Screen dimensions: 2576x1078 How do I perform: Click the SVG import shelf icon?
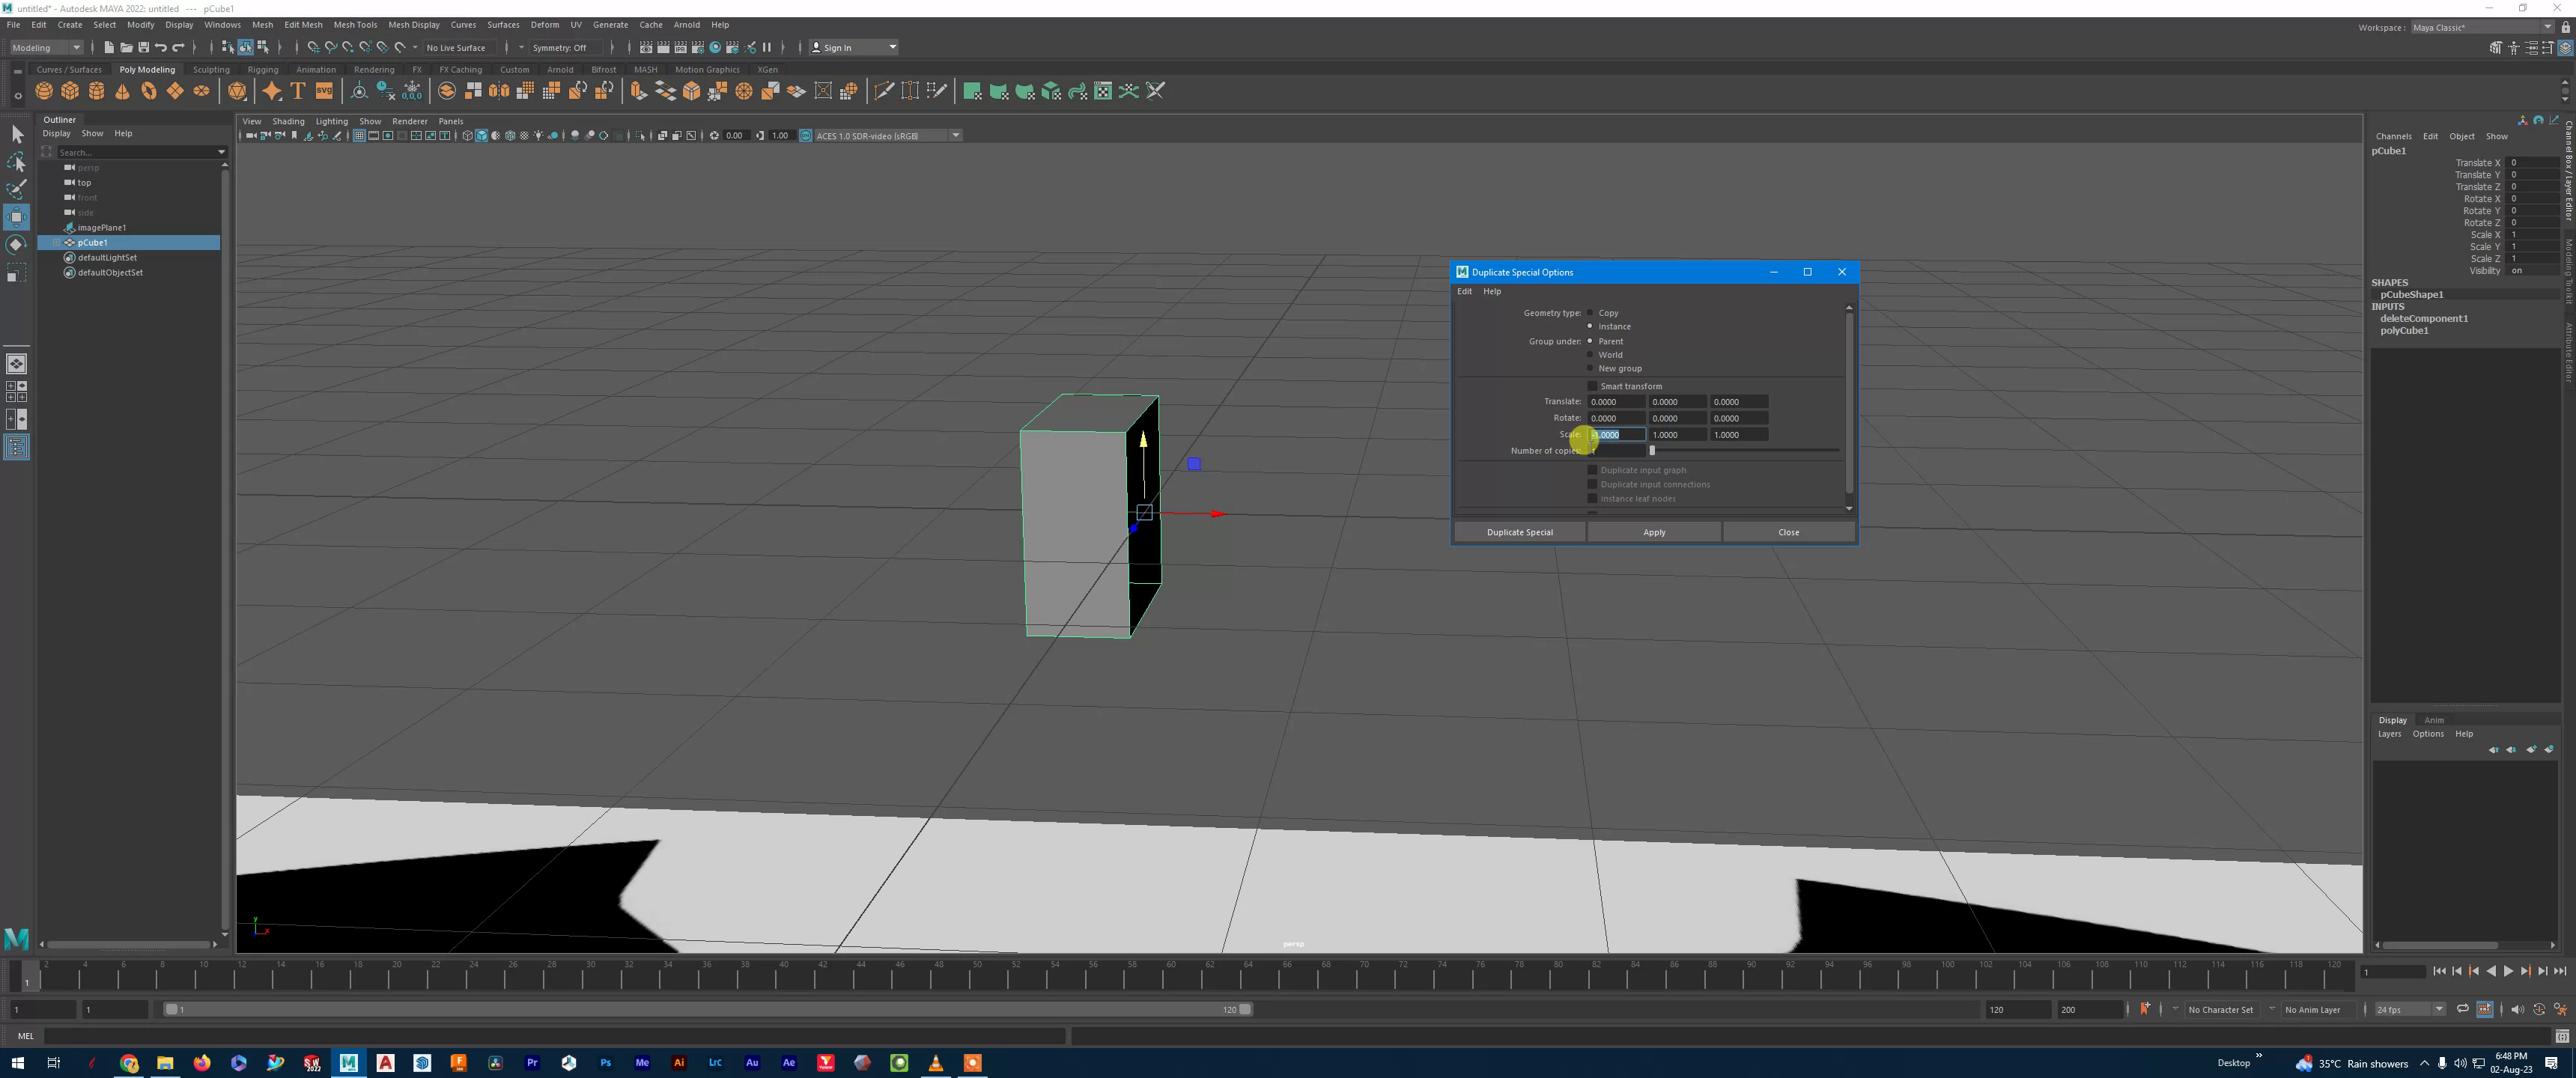pos(324,91)
